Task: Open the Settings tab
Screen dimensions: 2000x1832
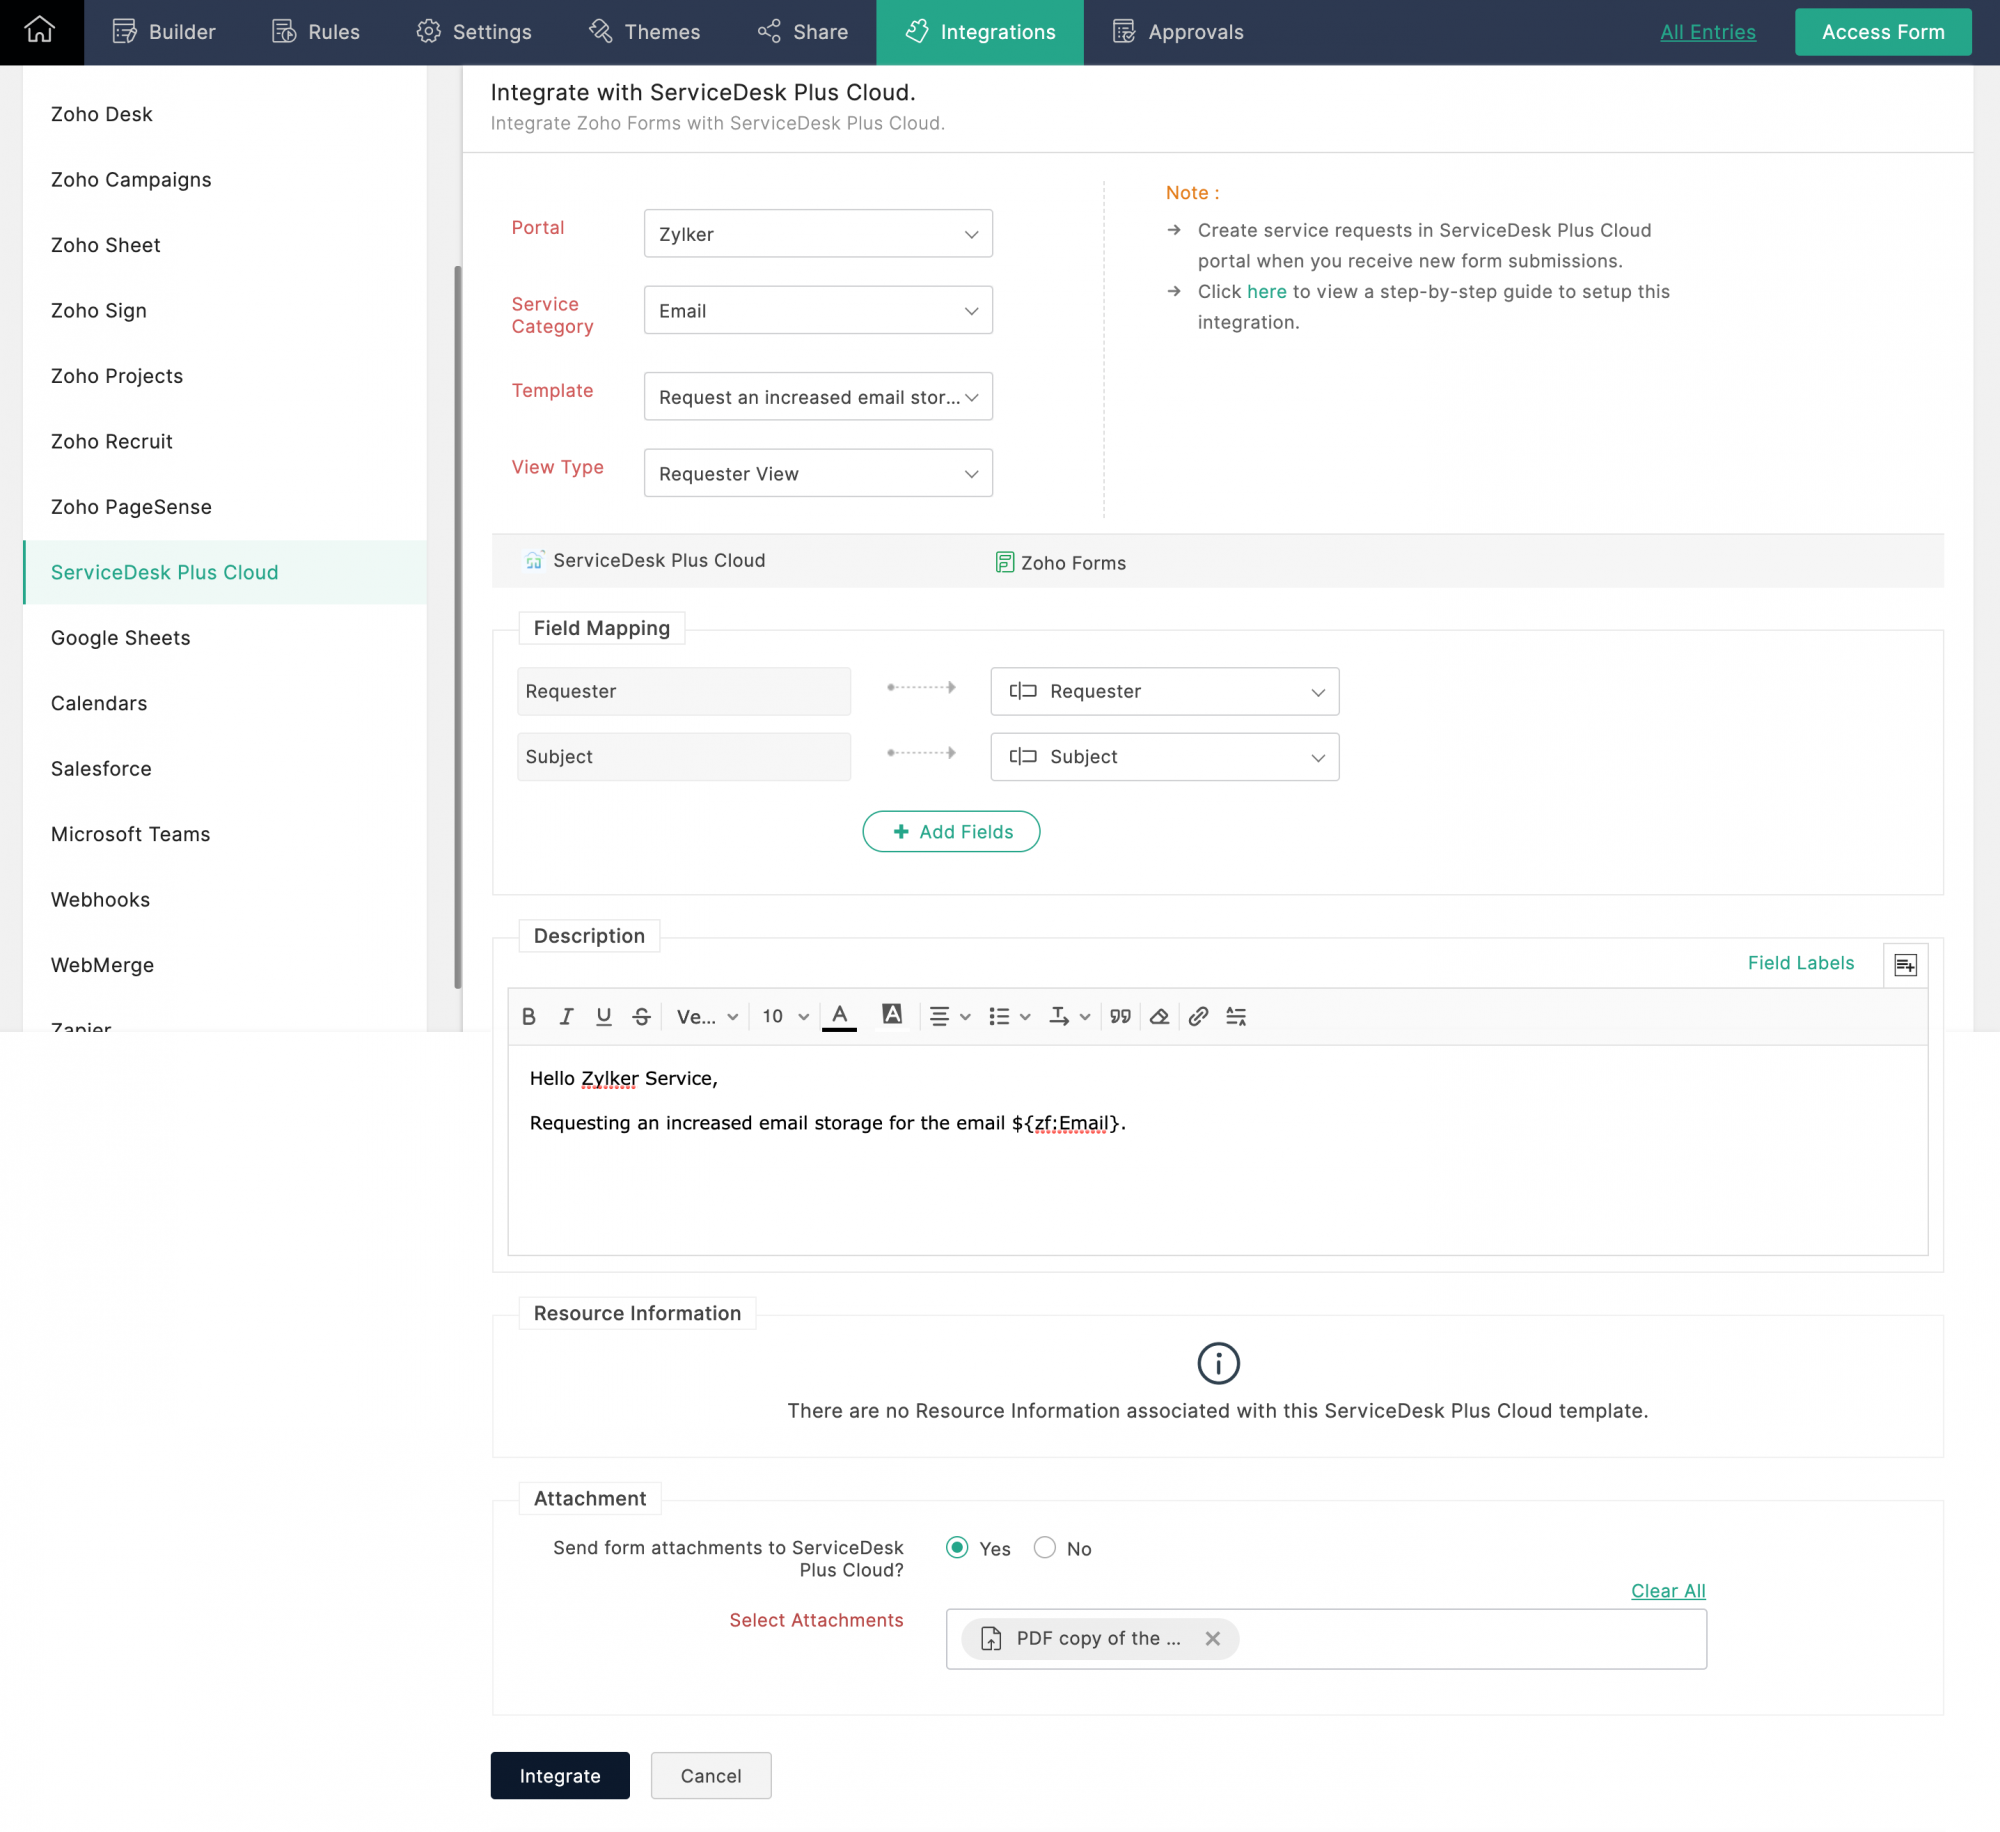Action: click(474, 32)
